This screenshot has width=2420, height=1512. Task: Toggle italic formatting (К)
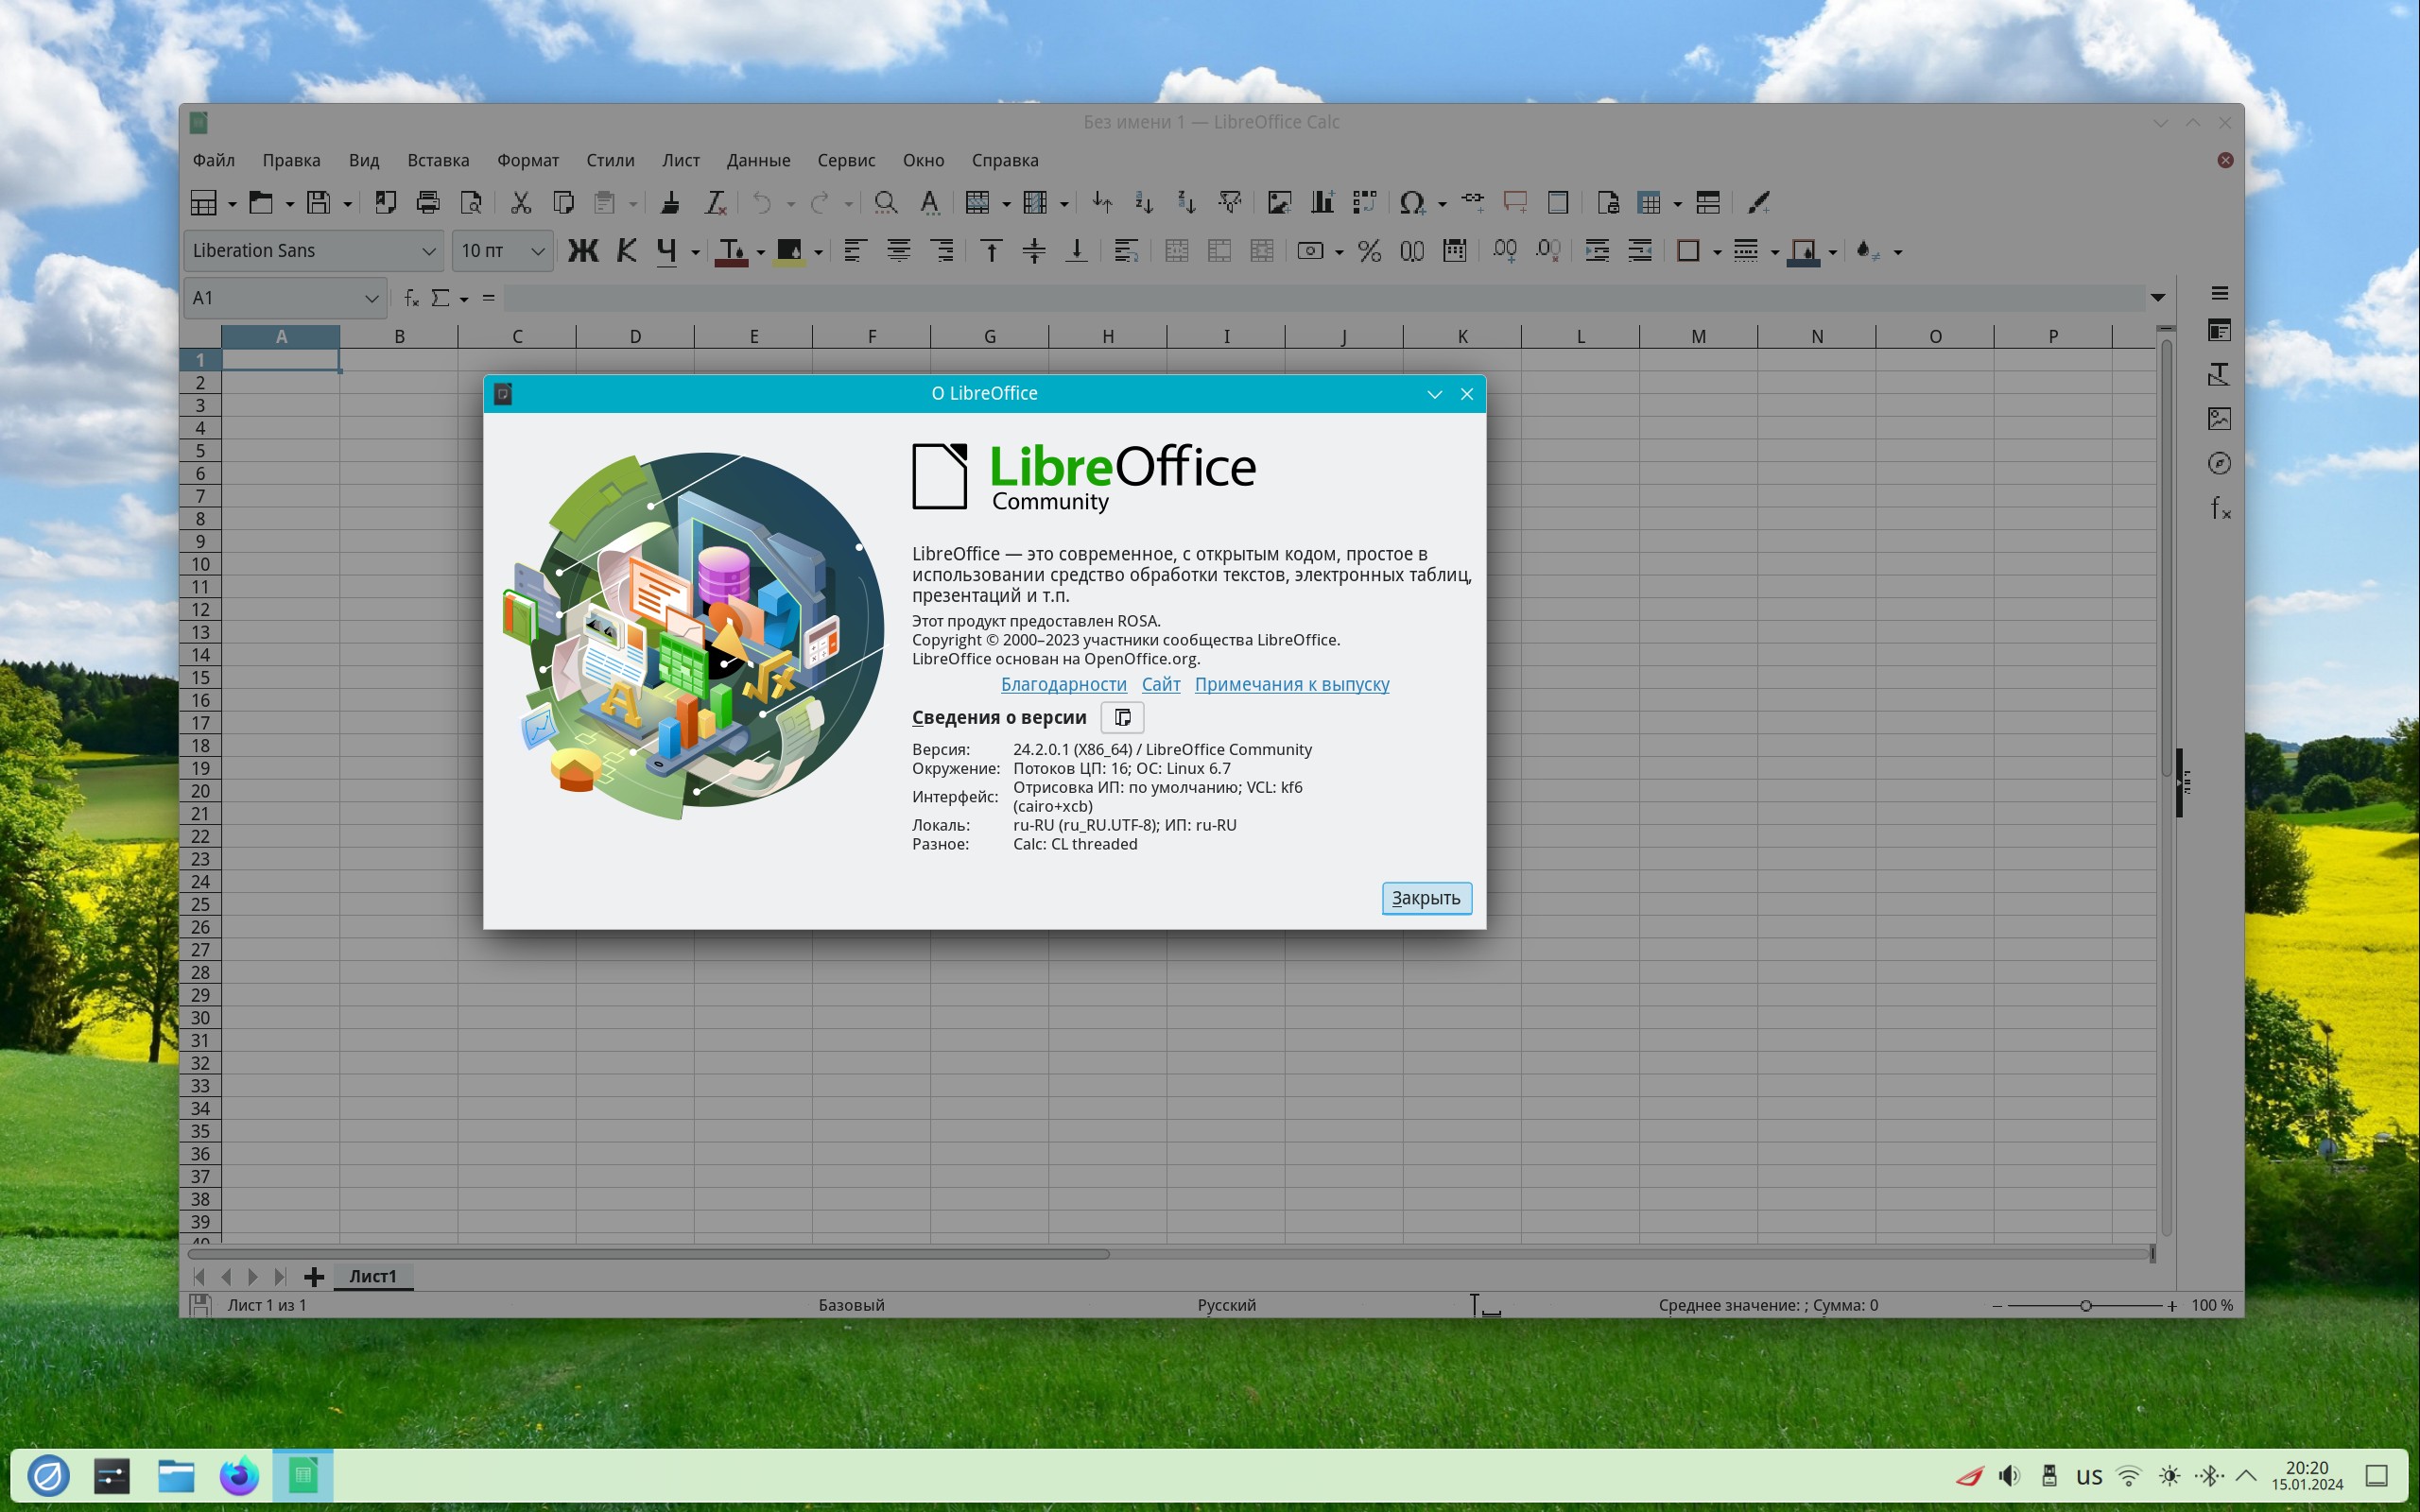tap(626, 251)
